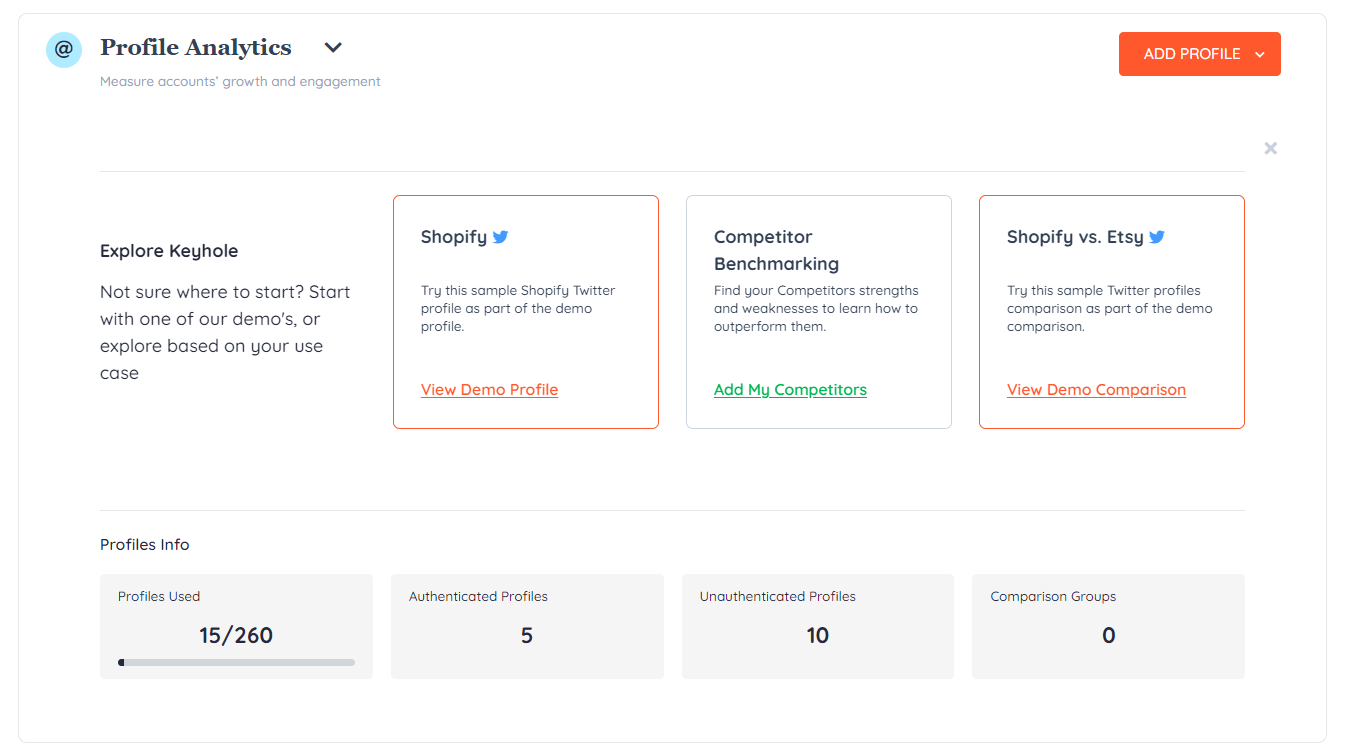Click the Comparison Groups counter
The image size is (1360, 754).
coord(1108,635)
